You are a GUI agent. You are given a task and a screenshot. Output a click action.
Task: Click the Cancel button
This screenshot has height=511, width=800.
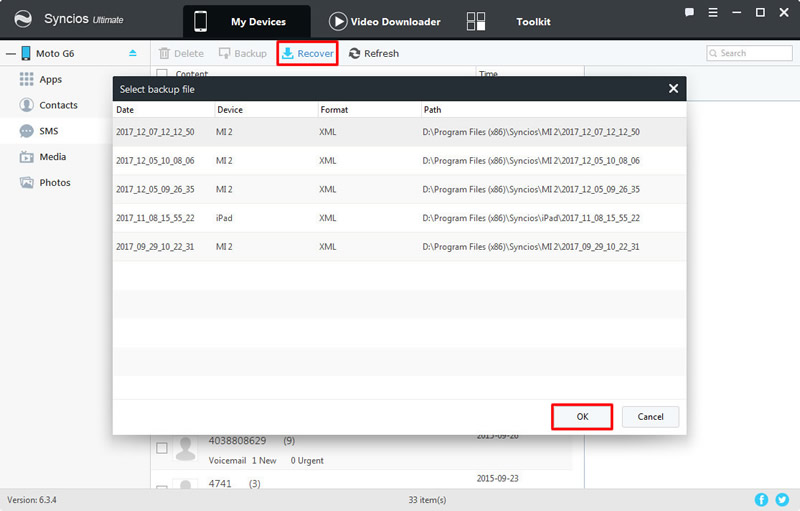pyautogui.click(x=651, y=417)
